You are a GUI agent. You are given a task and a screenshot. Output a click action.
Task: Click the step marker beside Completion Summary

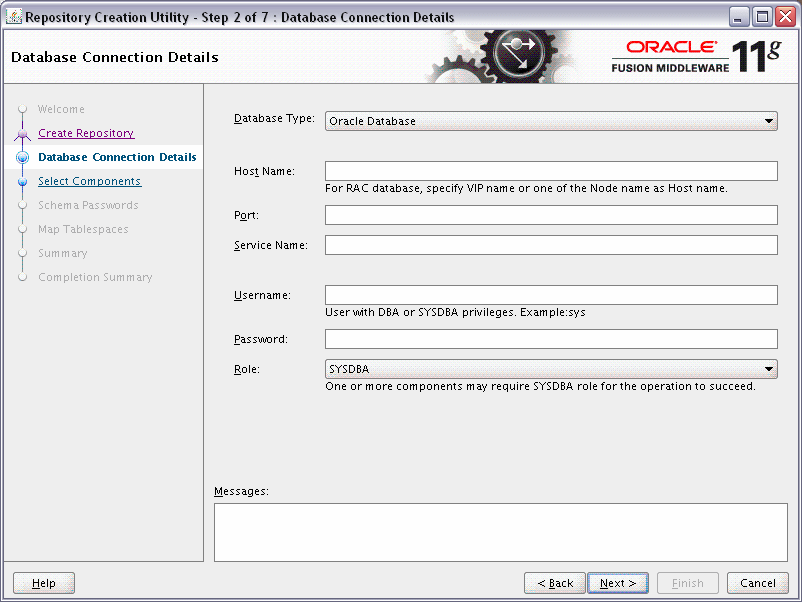22,277
